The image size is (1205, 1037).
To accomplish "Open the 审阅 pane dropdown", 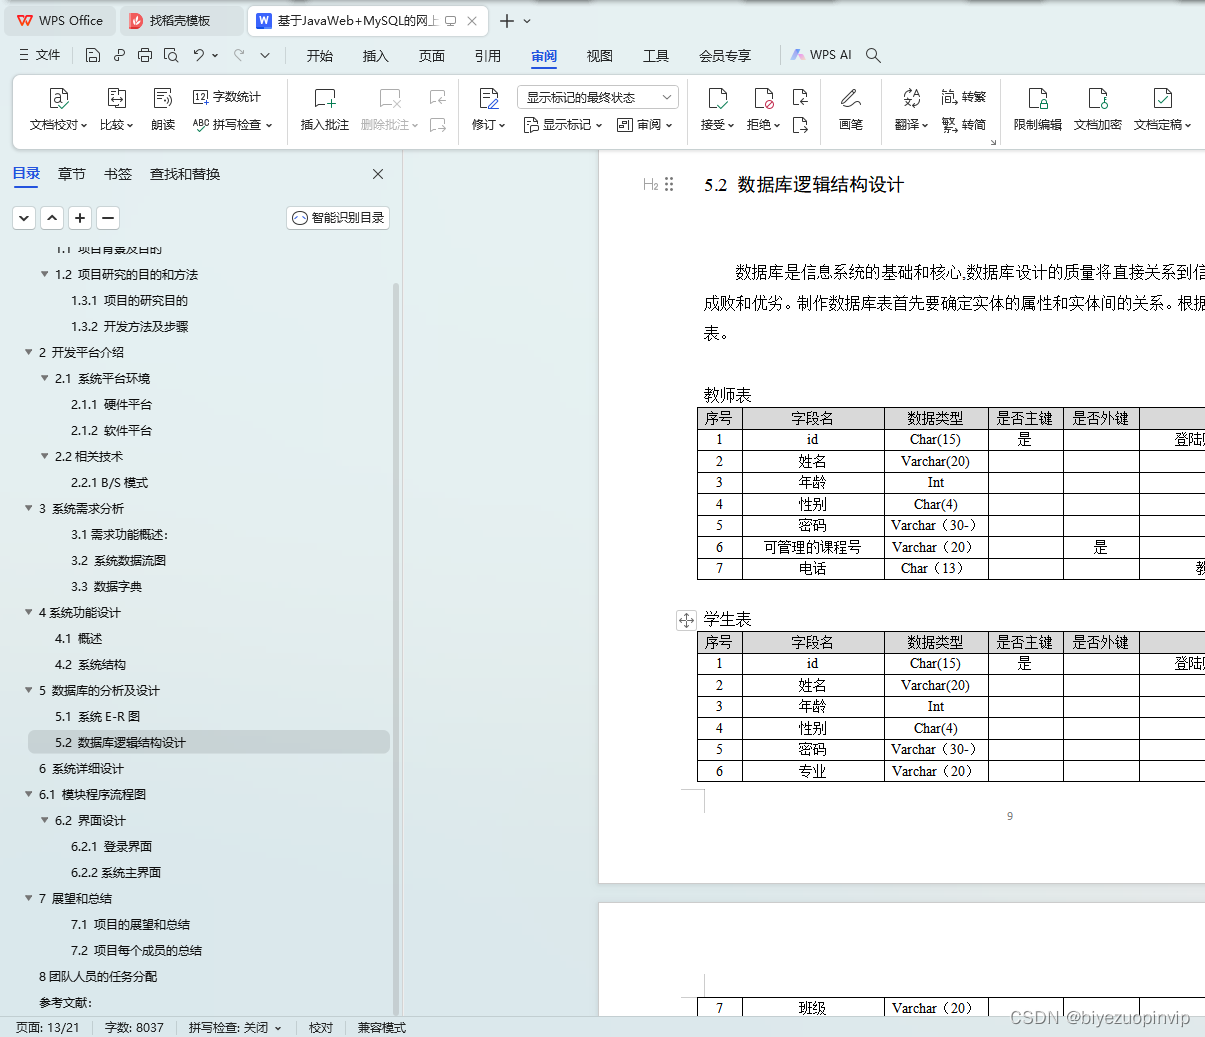I will [645, 125].
